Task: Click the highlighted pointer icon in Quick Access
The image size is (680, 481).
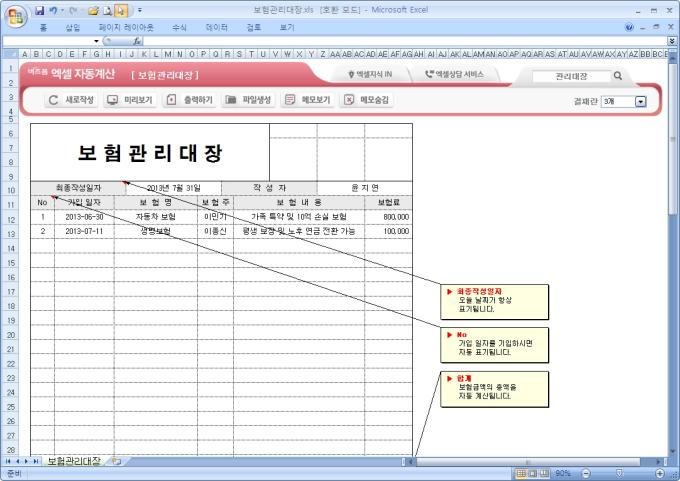Action: pyautogui.click(x=121, y=10)
